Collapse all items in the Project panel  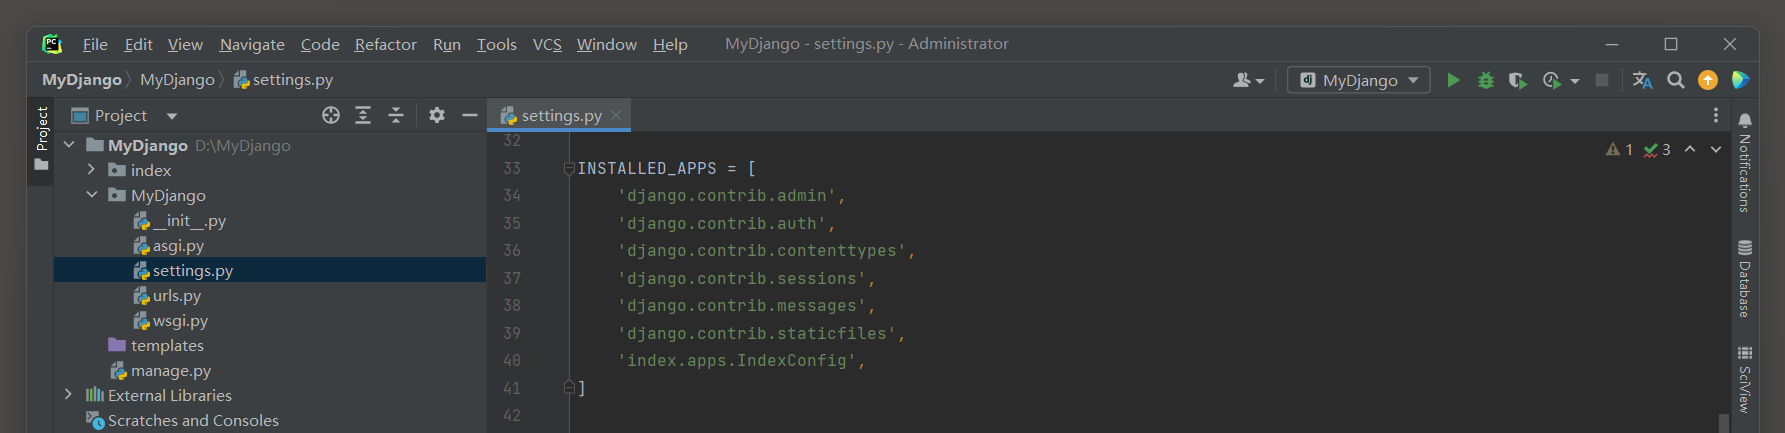[396, 115]
